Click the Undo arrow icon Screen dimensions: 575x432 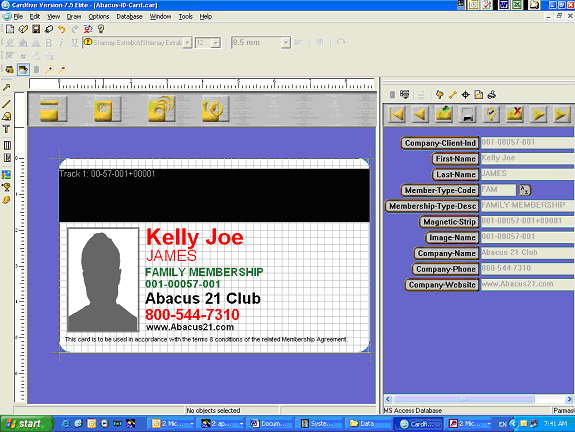click(62, 29)
